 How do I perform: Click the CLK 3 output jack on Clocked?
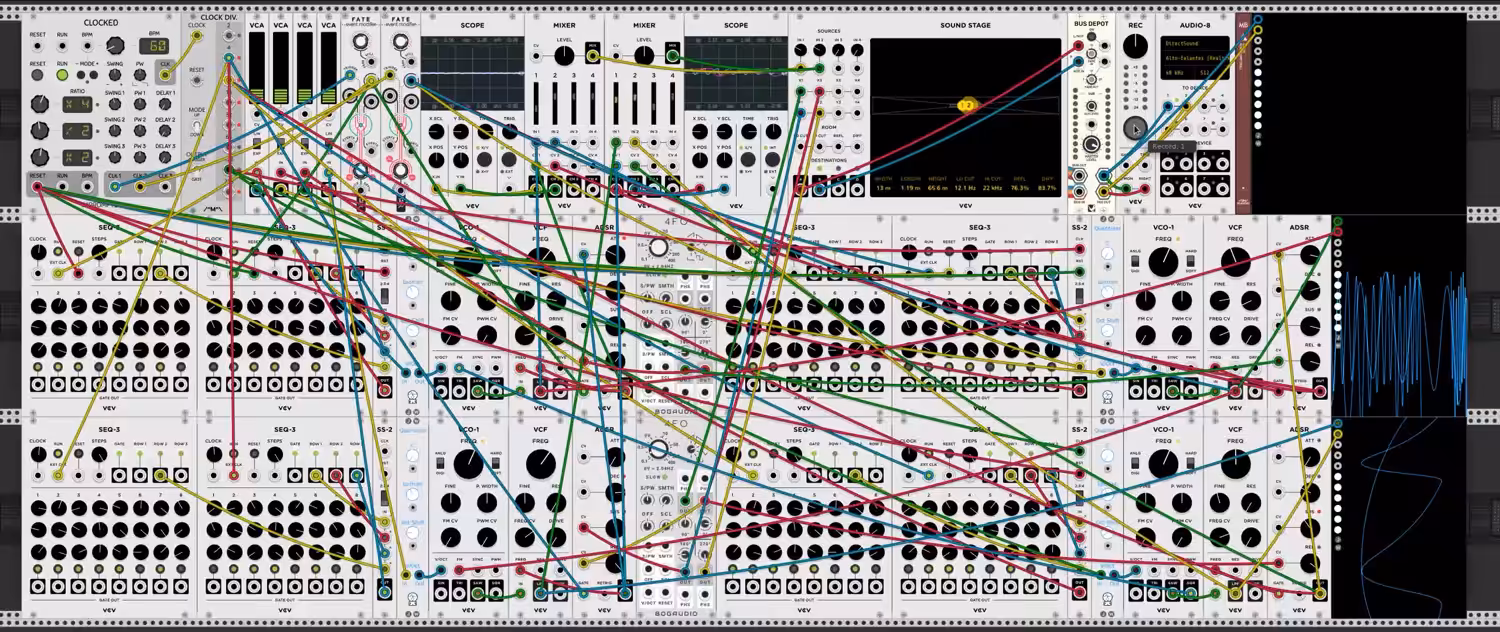click(165, 187)
